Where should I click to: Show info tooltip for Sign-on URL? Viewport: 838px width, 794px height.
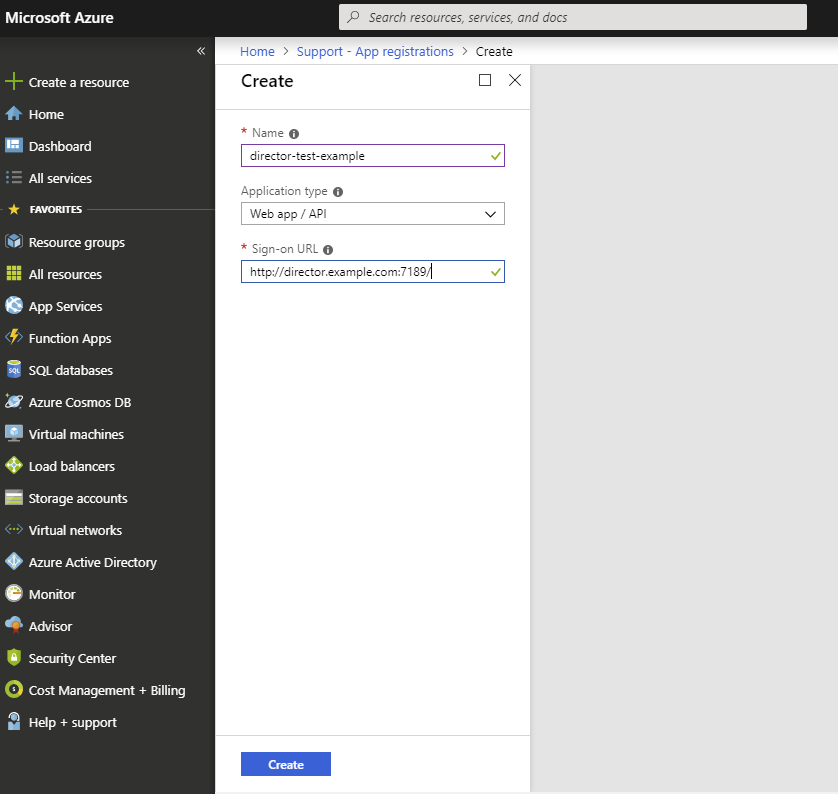coord(328,250)
